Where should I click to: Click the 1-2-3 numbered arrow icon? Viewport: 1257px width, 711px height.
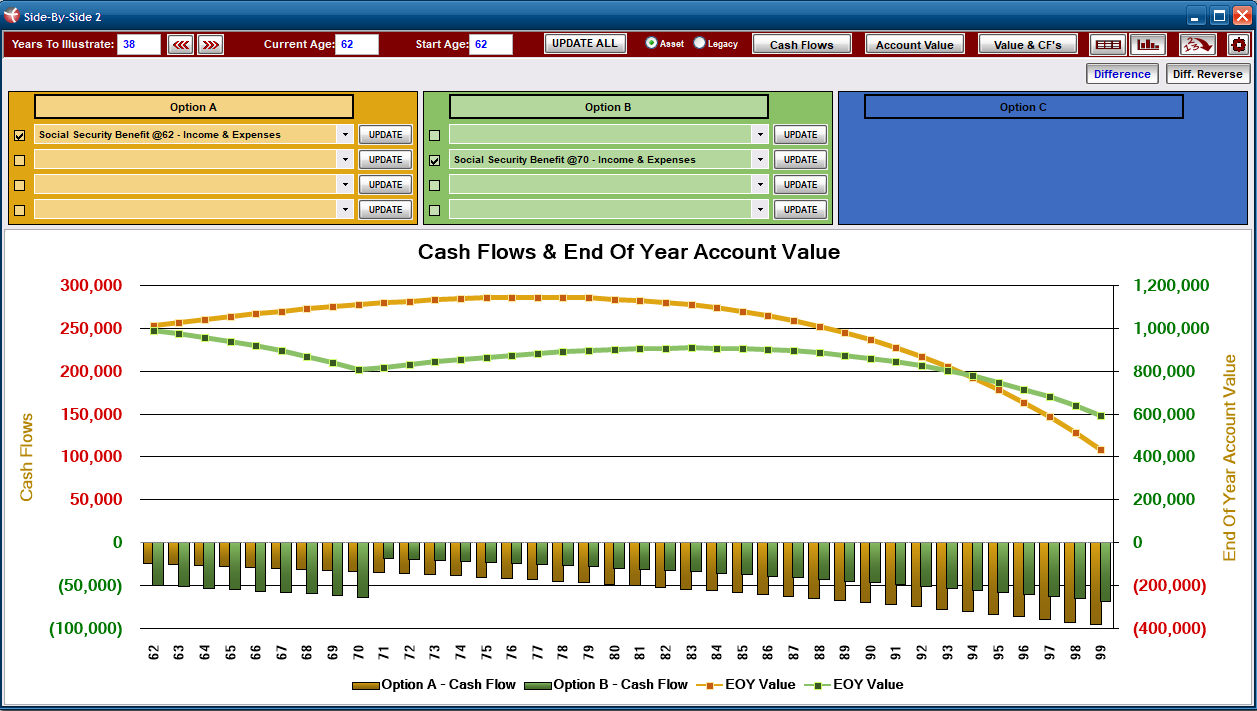pyautogui.click(x=1198, y=44)
